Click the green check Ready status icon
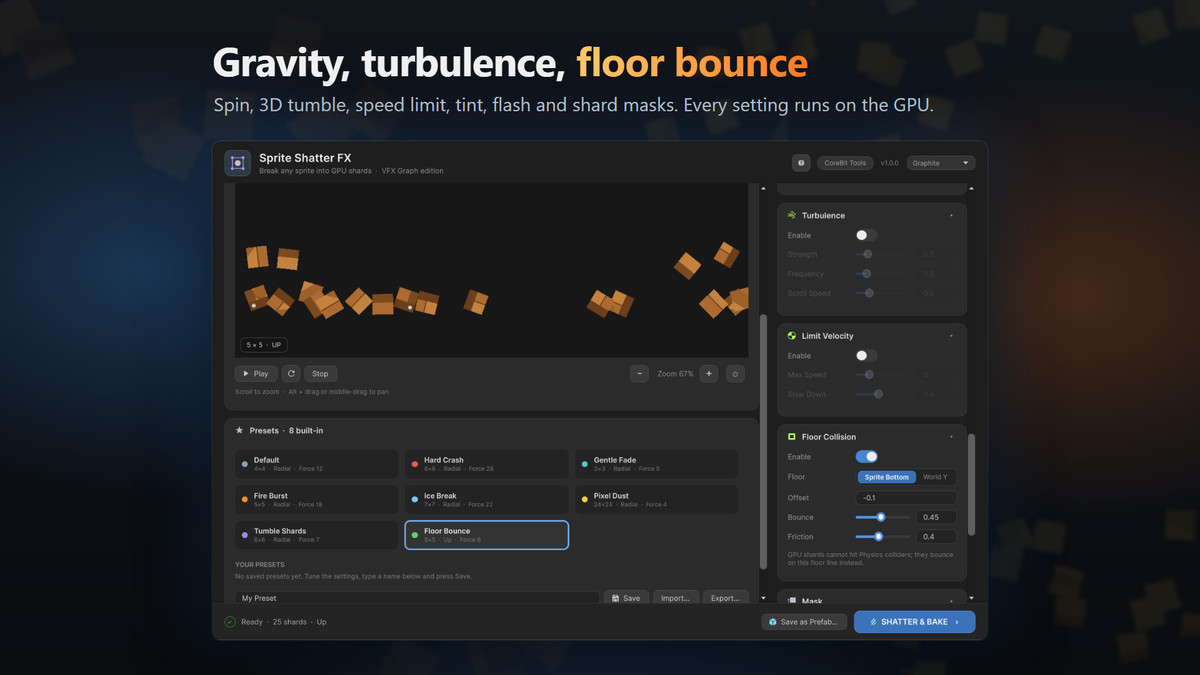 point(230,622)
